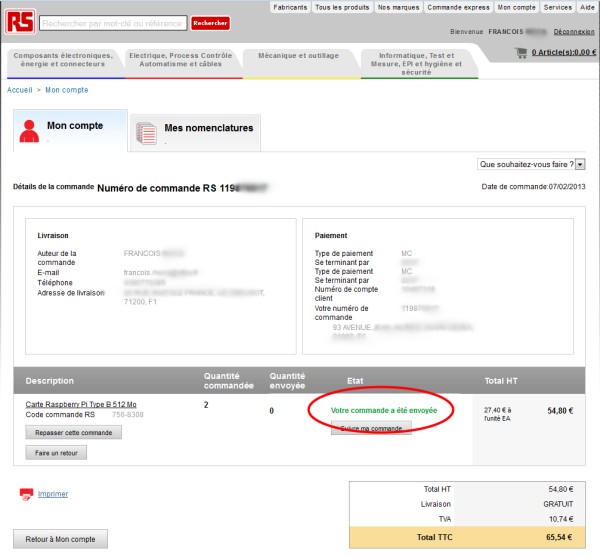Click the red person Mon compte icon

pyautogui.click(x=29, y=131)
